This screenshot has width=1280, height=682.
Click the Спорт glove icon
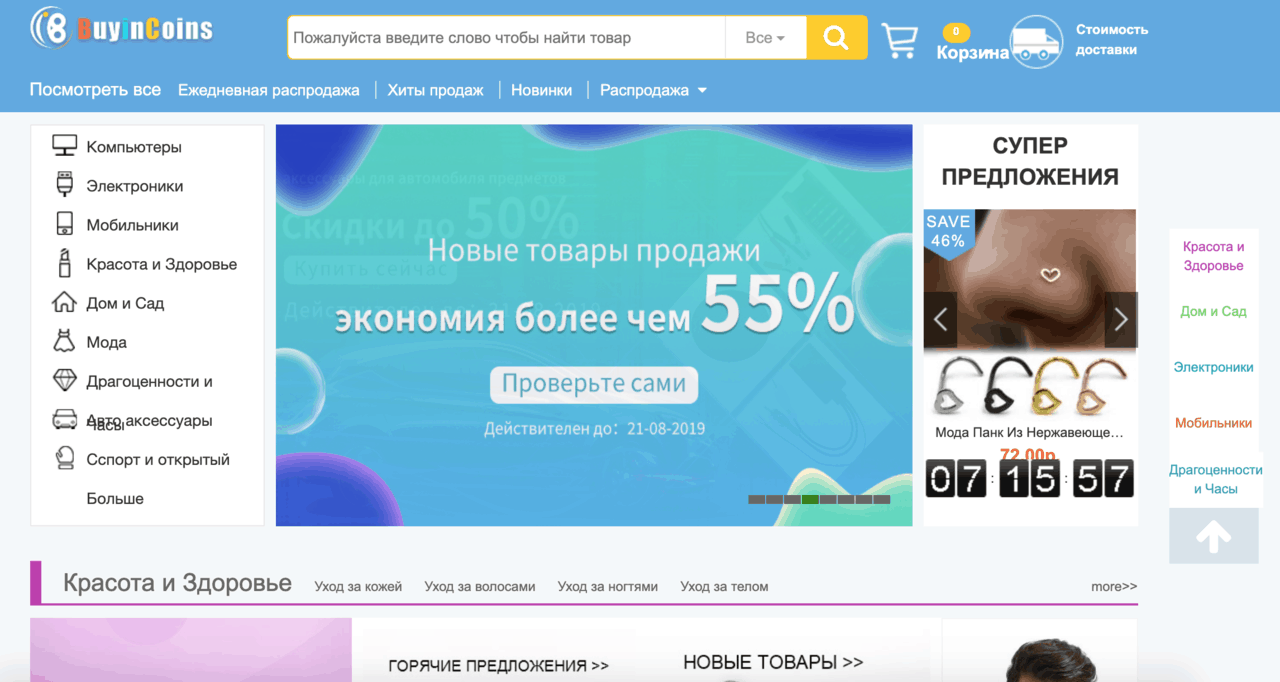64,458
